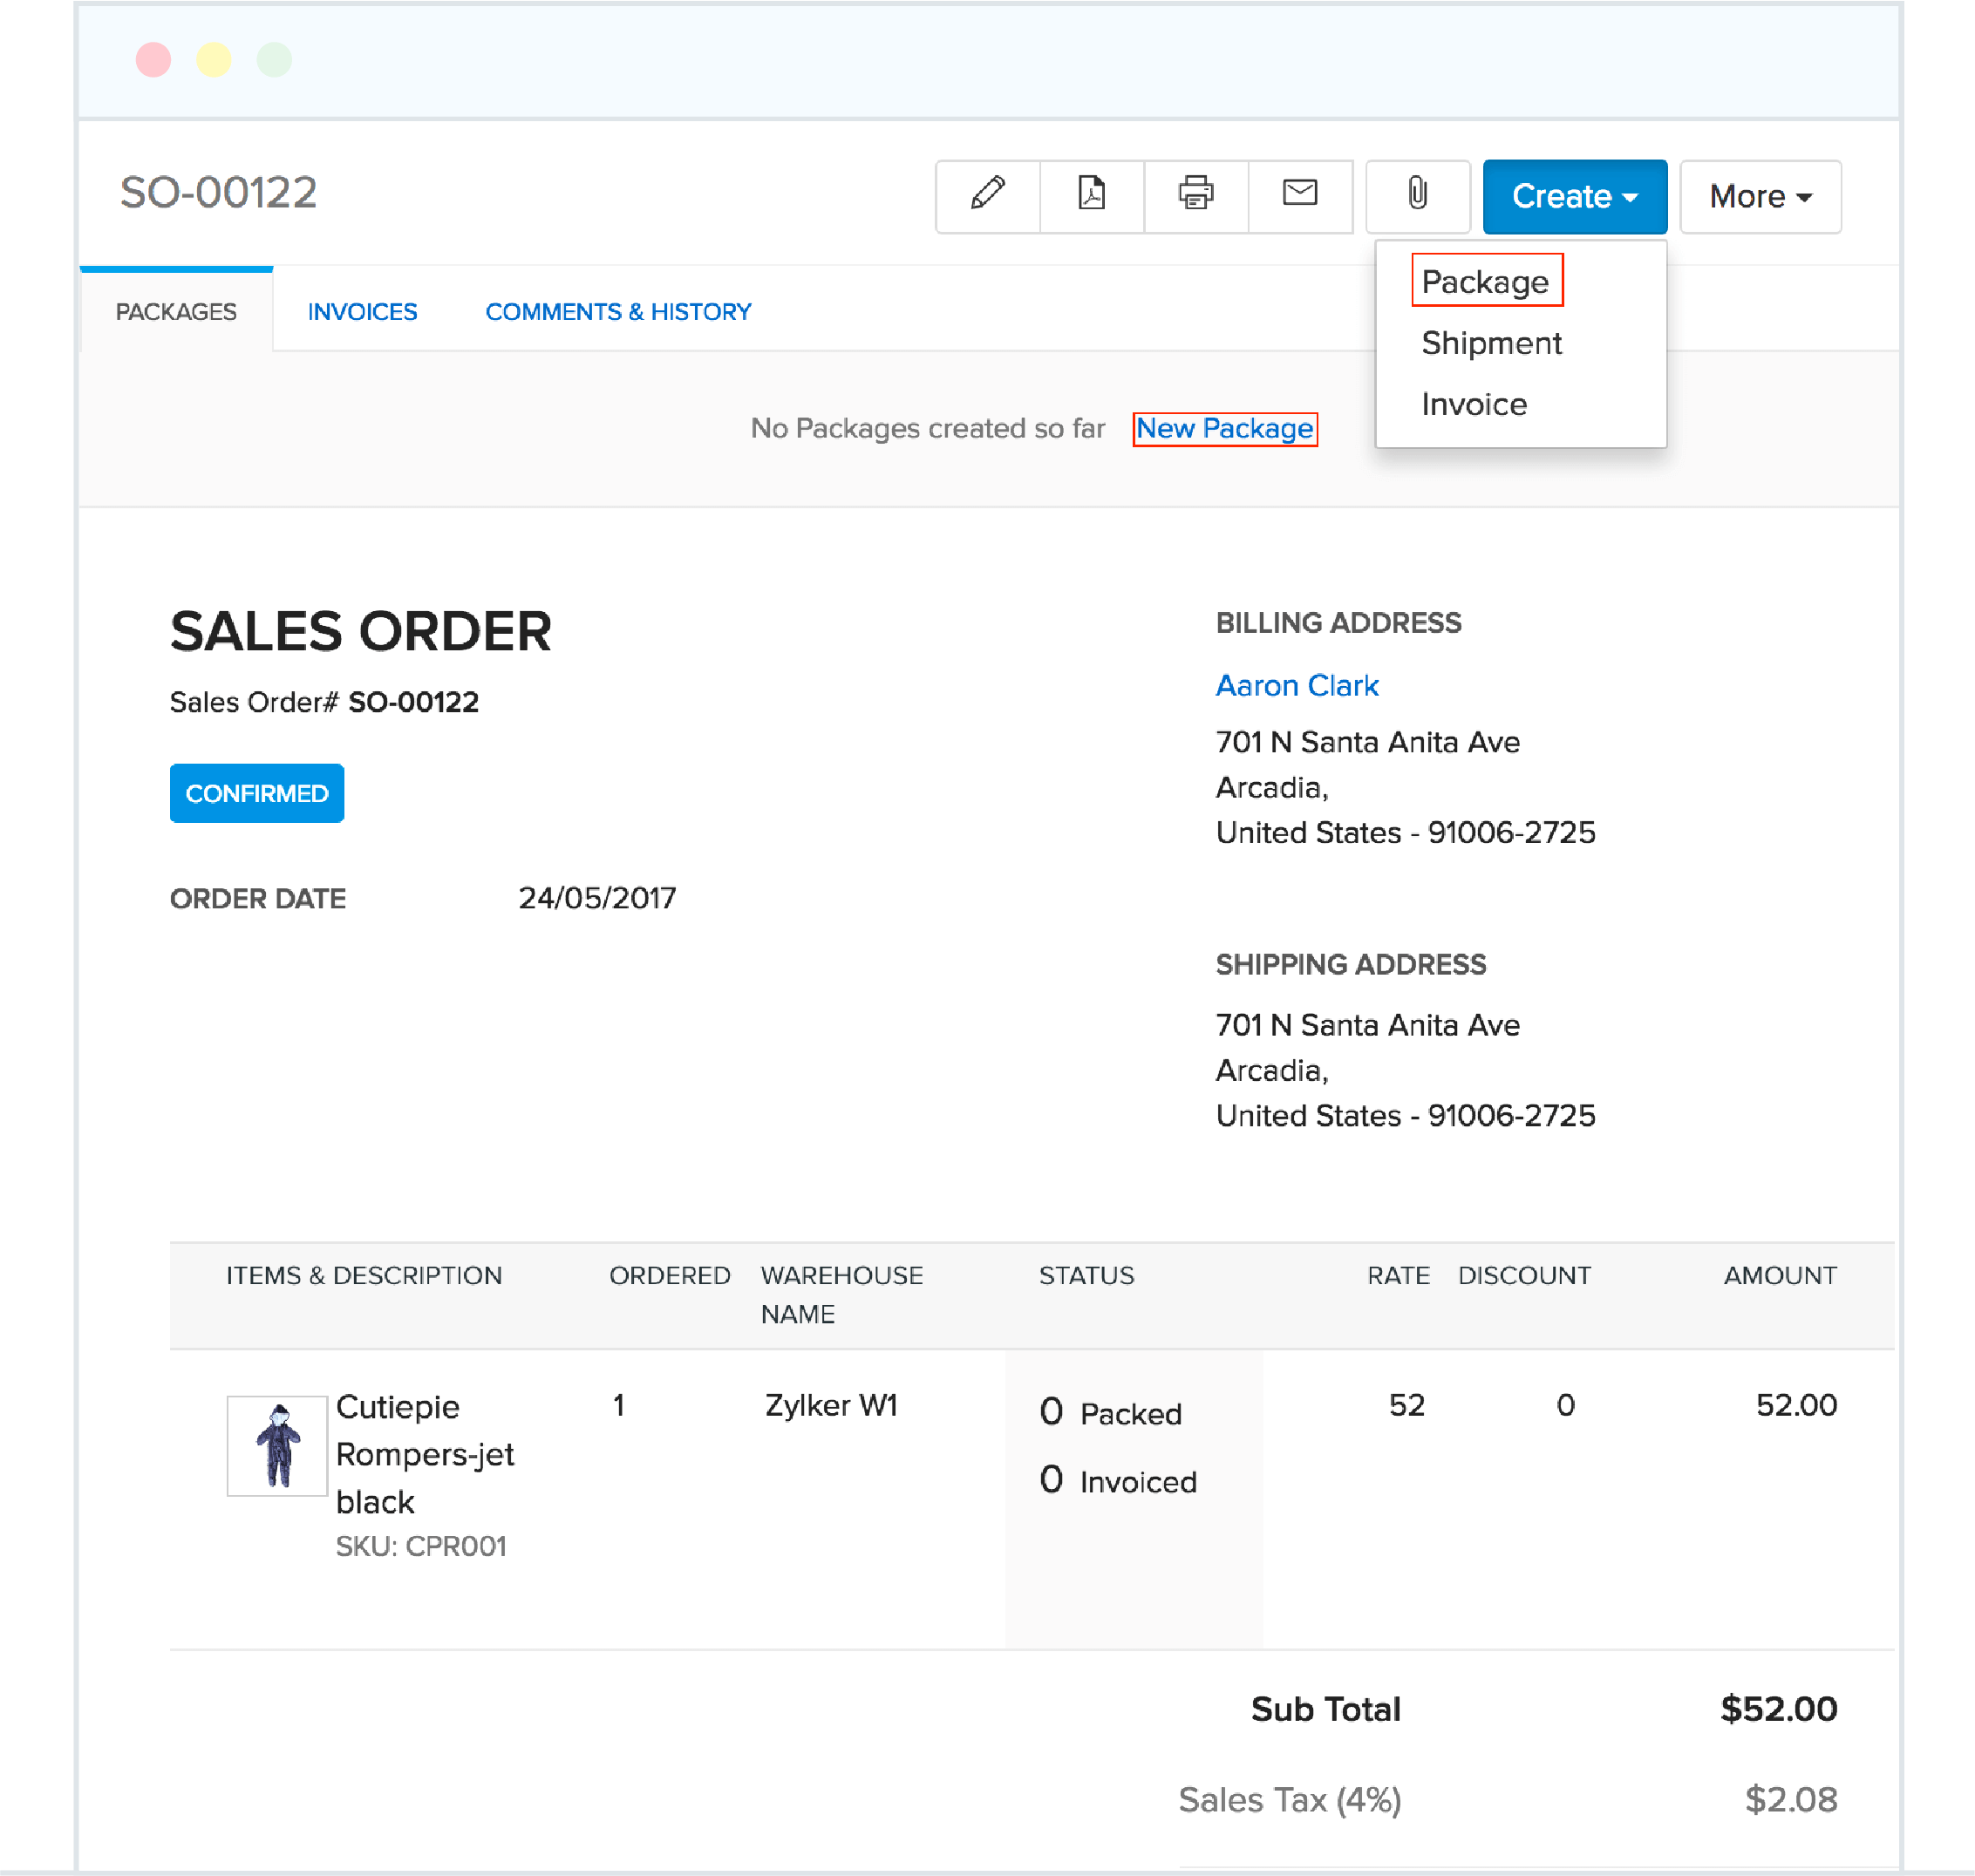Email this sales order
This screenshot has height=1876, width=1975.
1300,196
